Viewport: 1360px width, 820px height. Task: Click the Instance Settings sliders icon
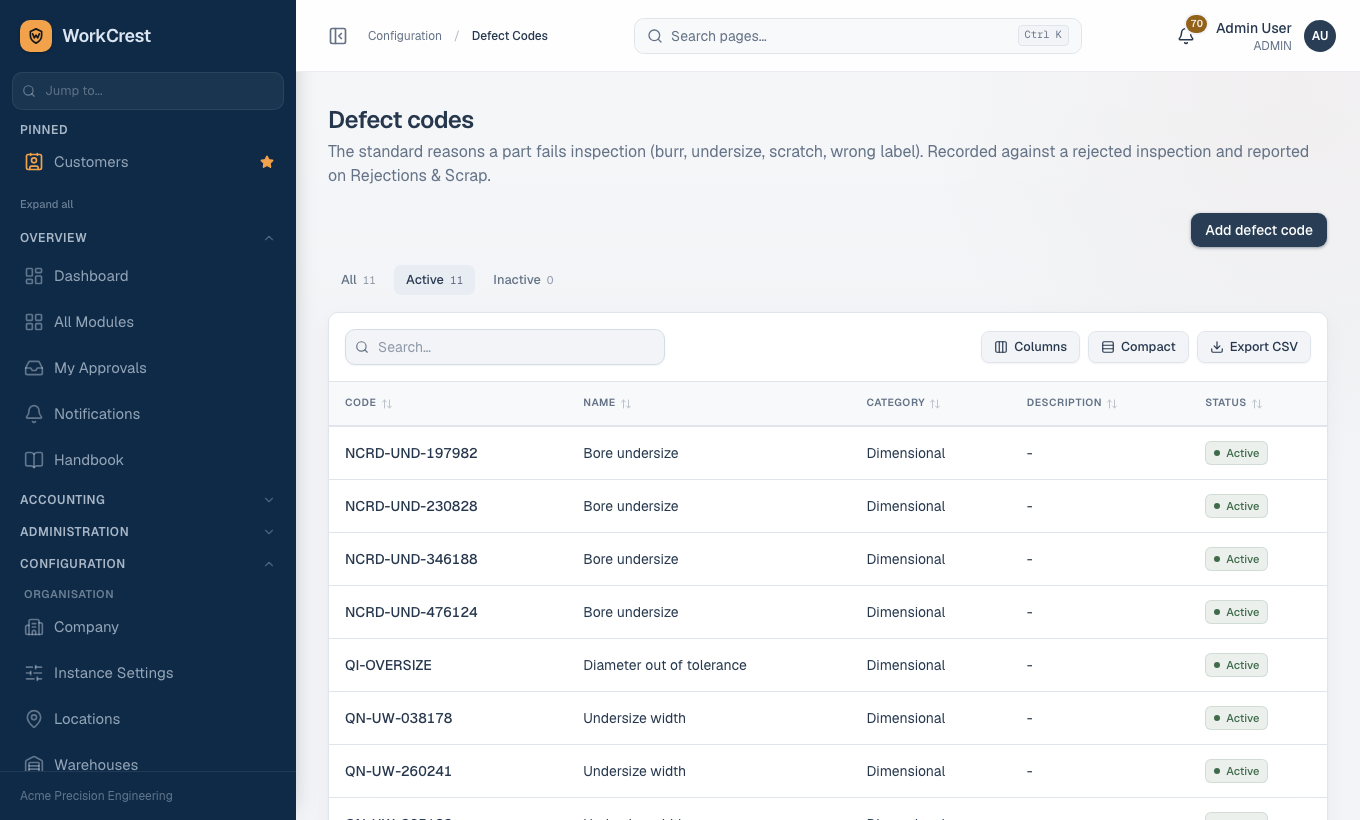pyautogui.click(x=34, y=673)
